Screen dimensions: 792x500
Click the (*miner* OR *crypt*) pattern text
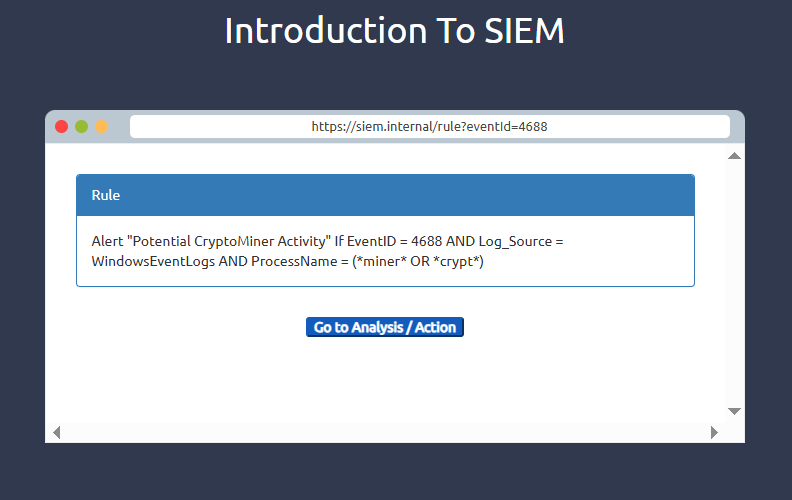coord(418,262)
